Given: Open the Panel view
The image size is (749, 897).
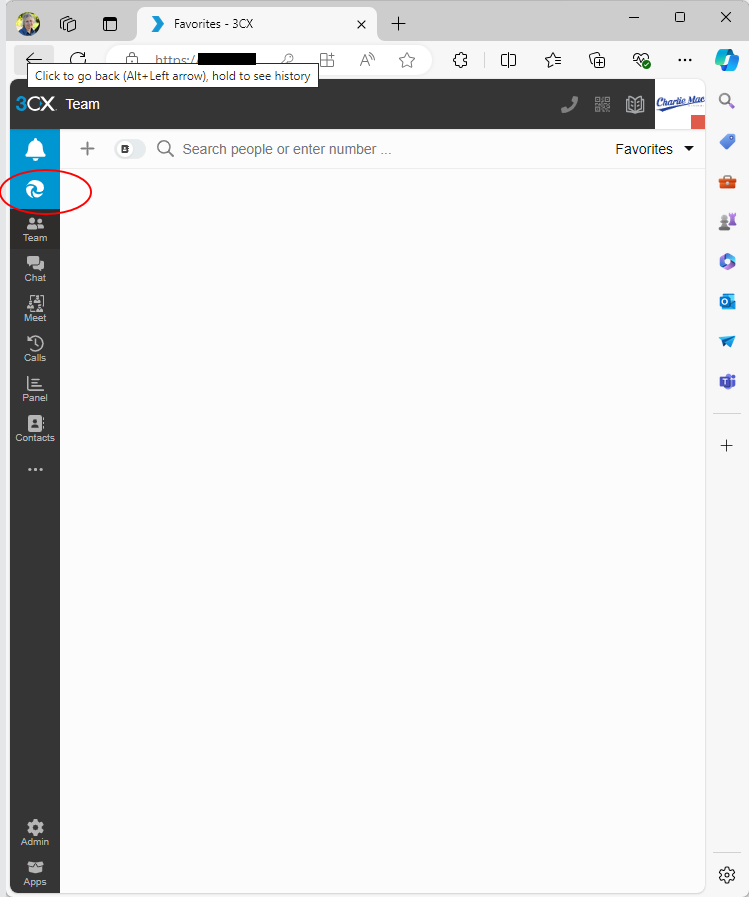Looking at the screenshot, I should coord(35,388).
